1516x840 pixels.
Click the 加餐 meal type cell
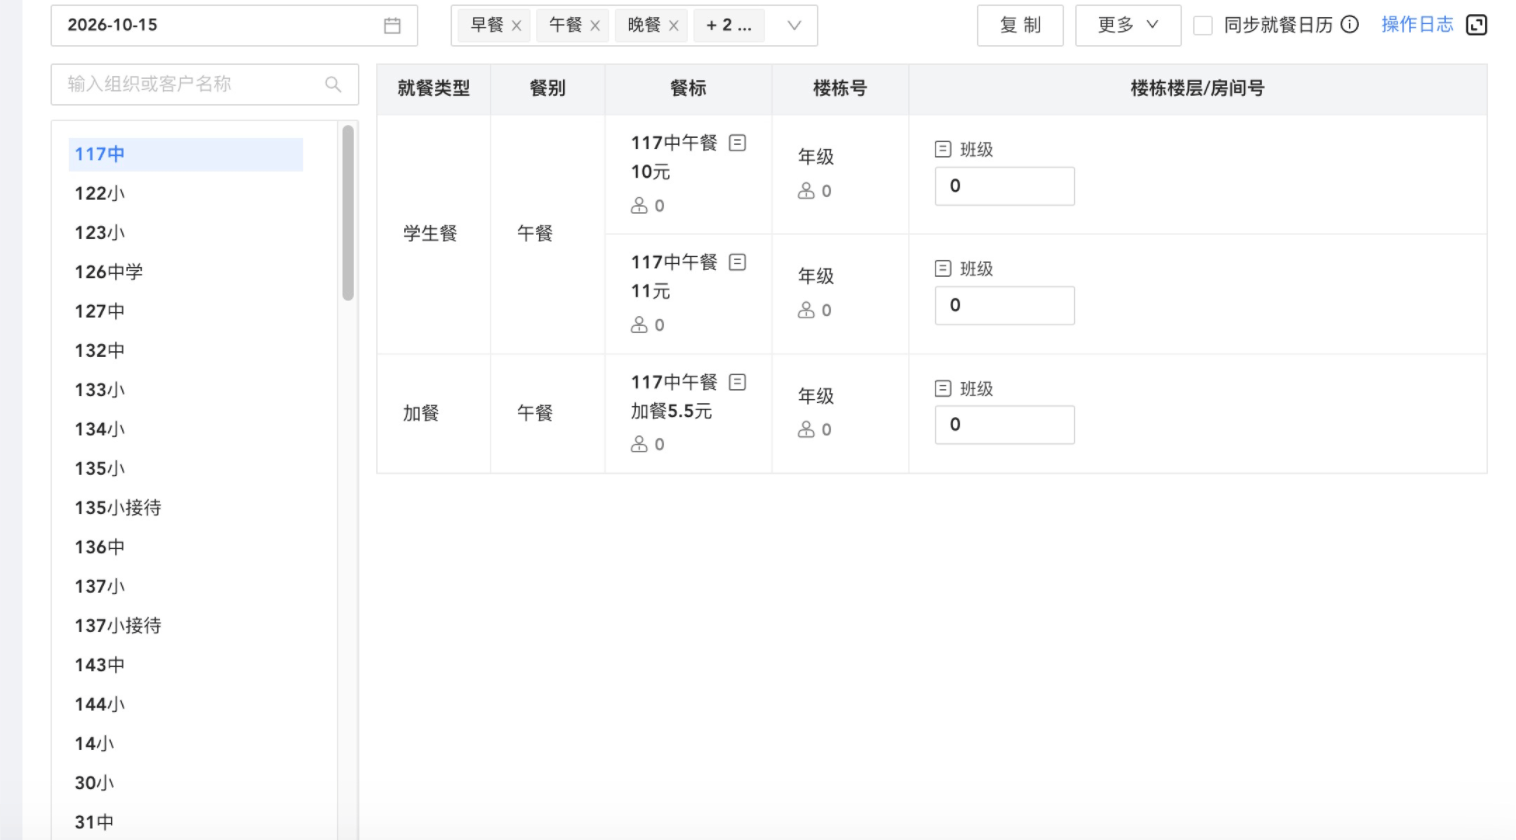pyautogui.click(x=433, y=413)
